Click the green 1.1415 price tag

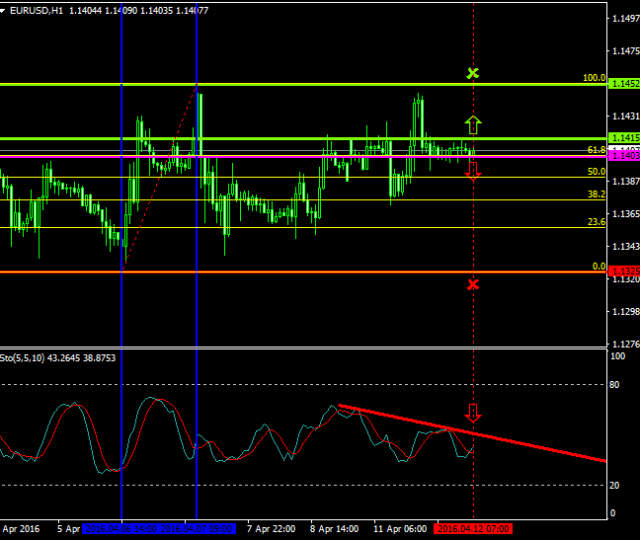[x=624, y=138]
